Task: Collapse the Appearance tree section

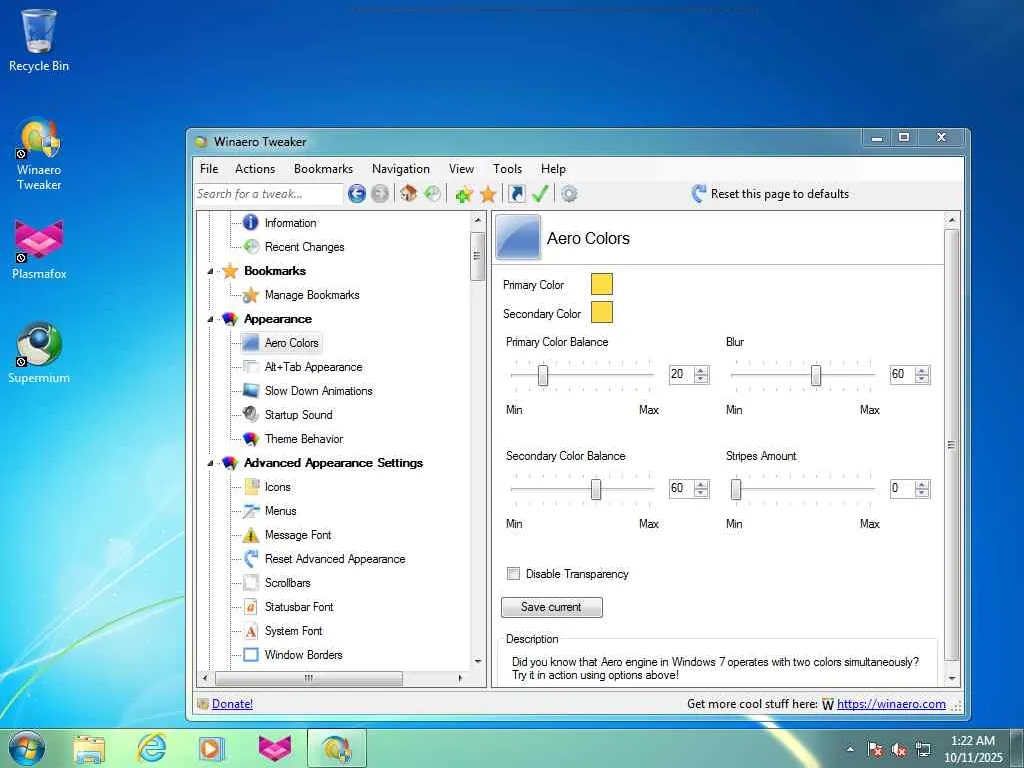Action: tap(210, 319)
